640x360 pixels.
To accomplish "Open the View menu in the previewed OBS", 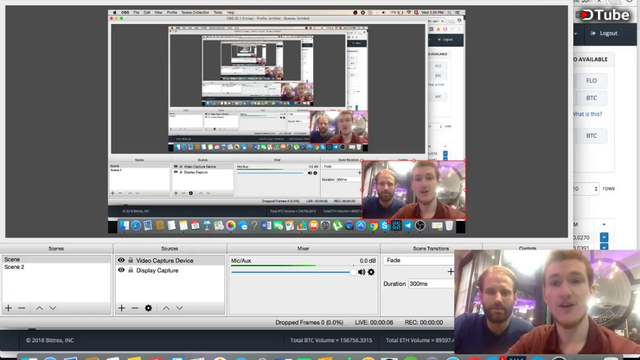I will pos(158,12).
